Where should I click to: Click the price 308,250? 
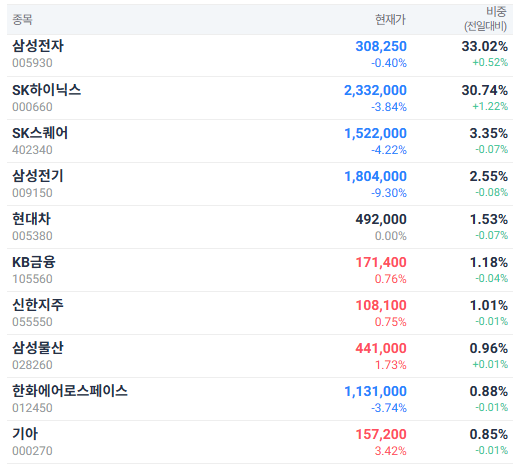381,46
